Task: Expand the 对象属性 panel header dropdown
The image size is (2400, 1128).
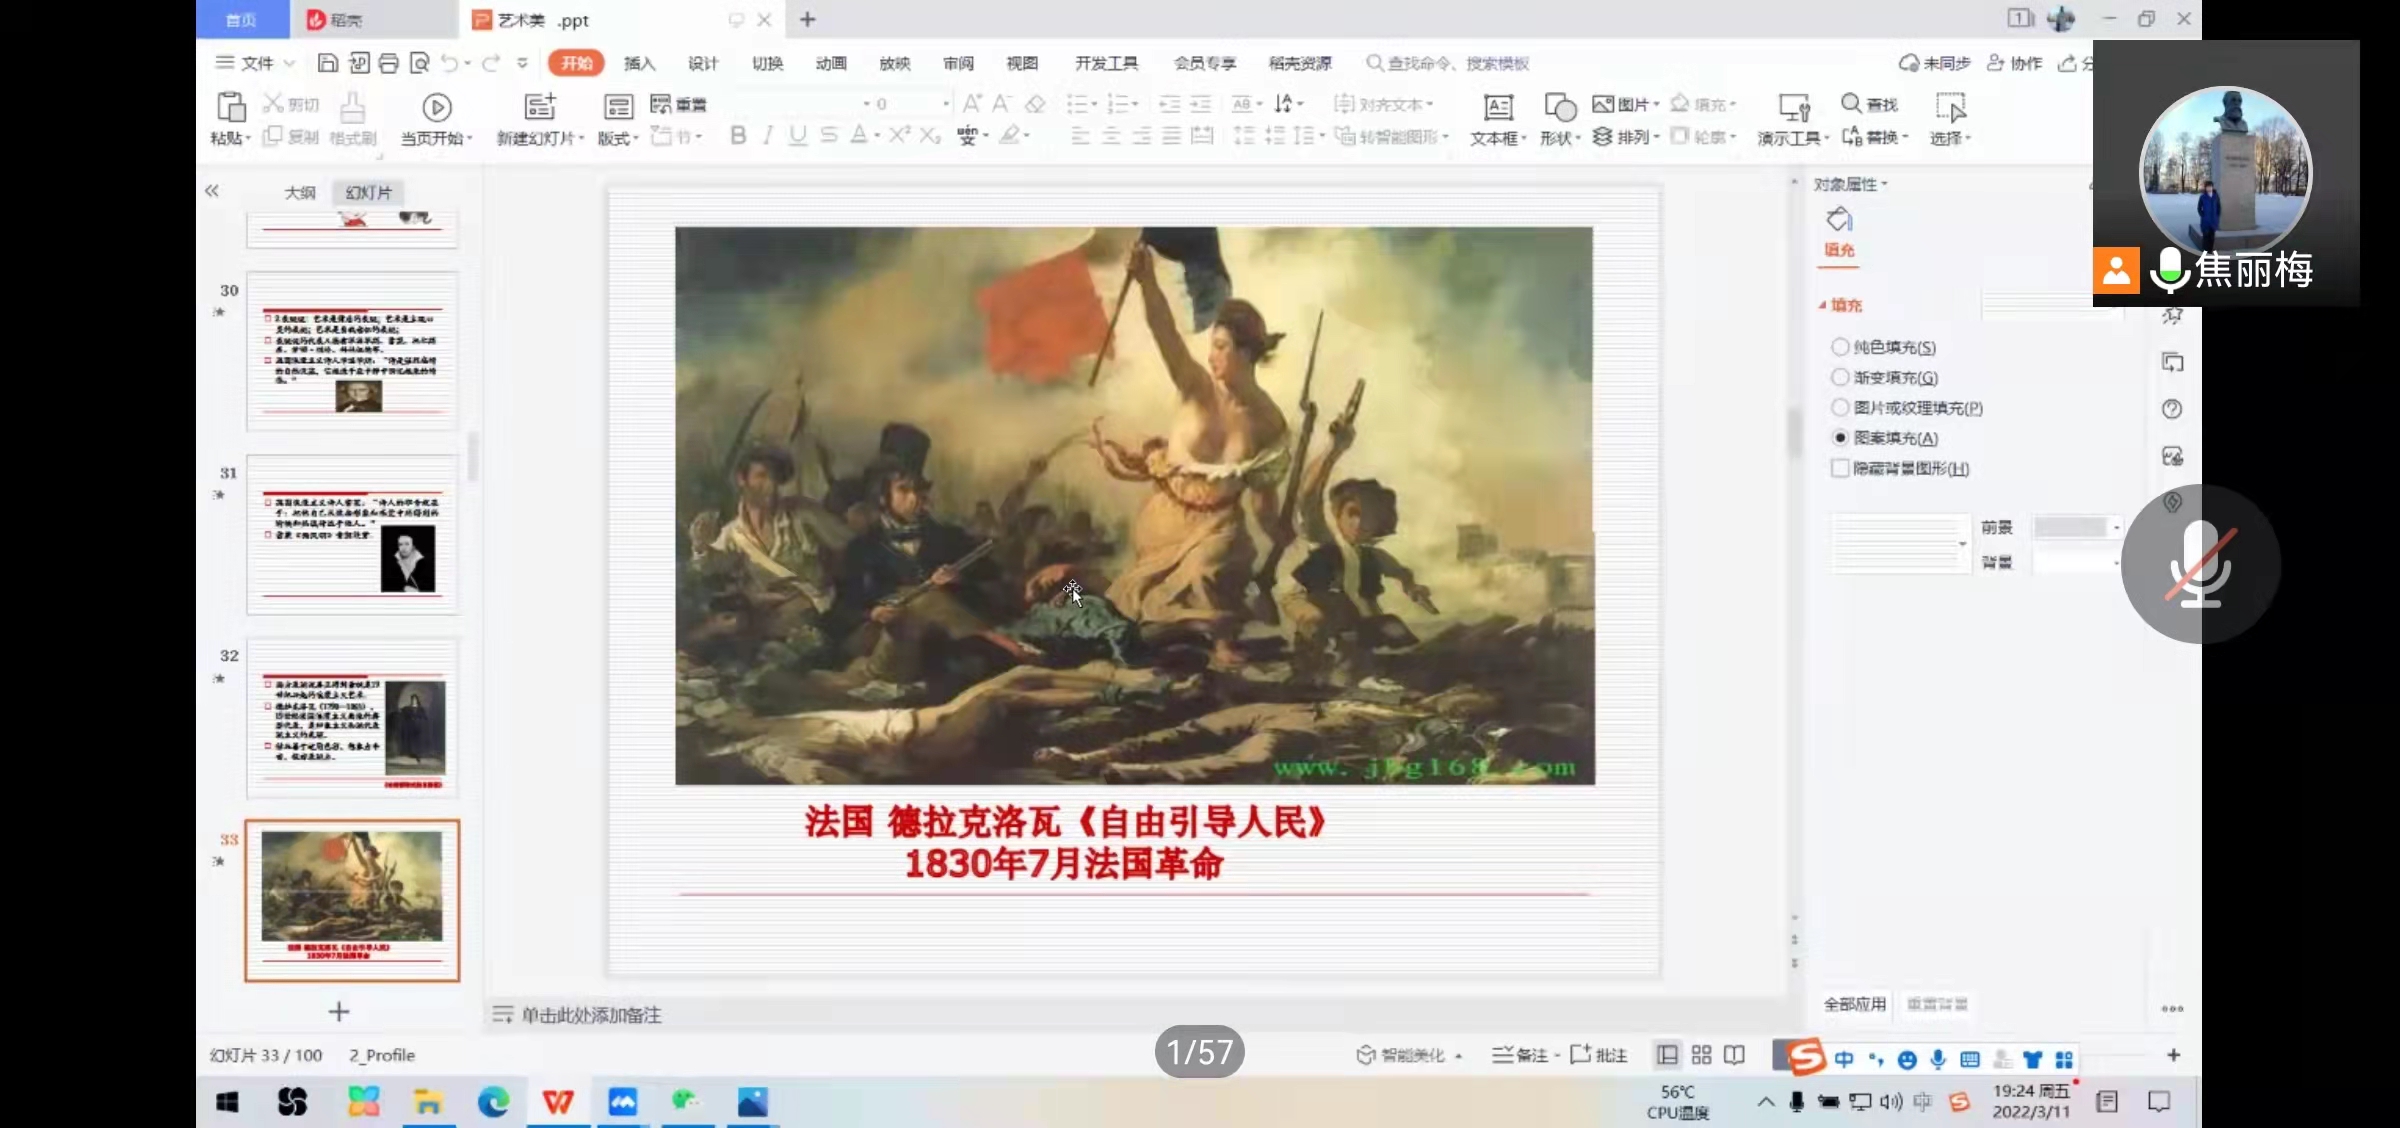Action: [x=1885, y=184]
